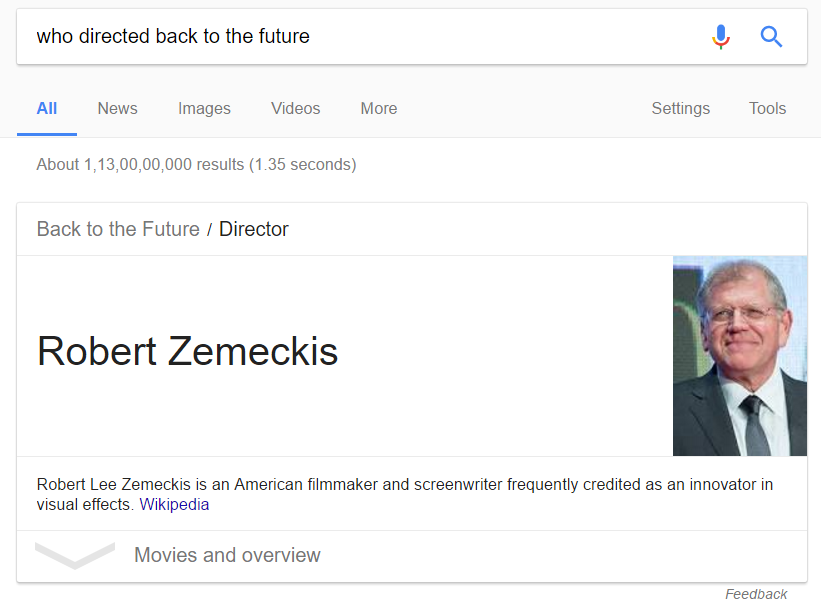The image size is (821, 613).
Task: Select the Robert Lee Zemeckis description text
Action: (x=405, y=494)
